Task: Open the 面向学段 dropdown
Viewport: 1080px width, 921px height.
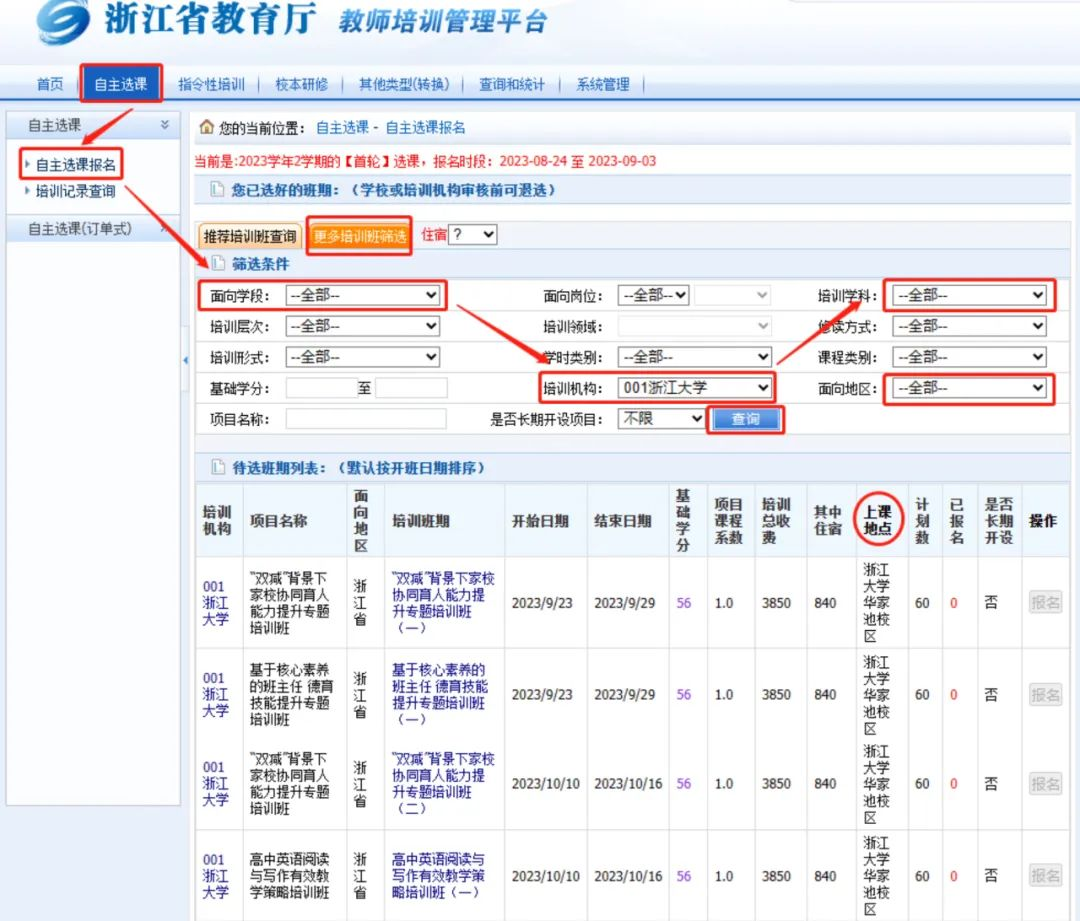Action: 362,295
